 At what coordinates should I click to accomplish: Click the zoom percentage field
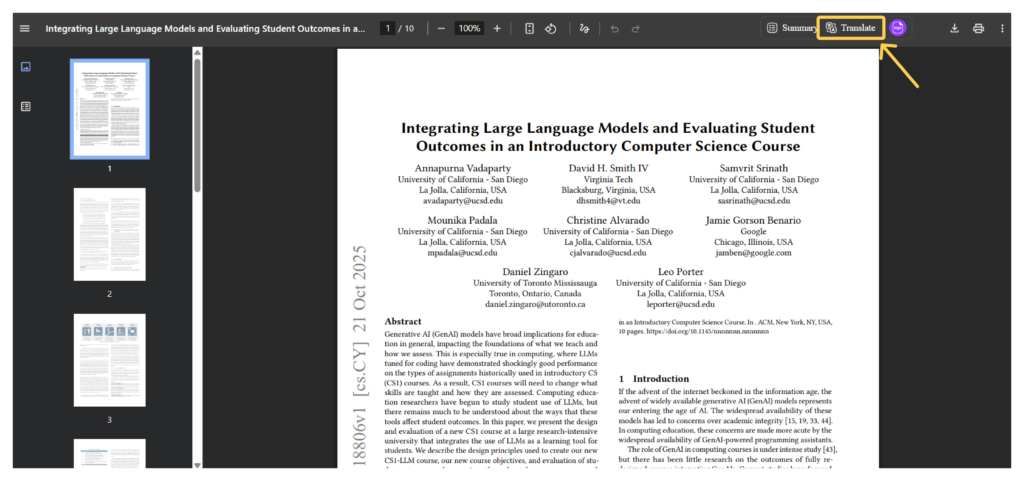pyautogui.click(x=469, y=28)
